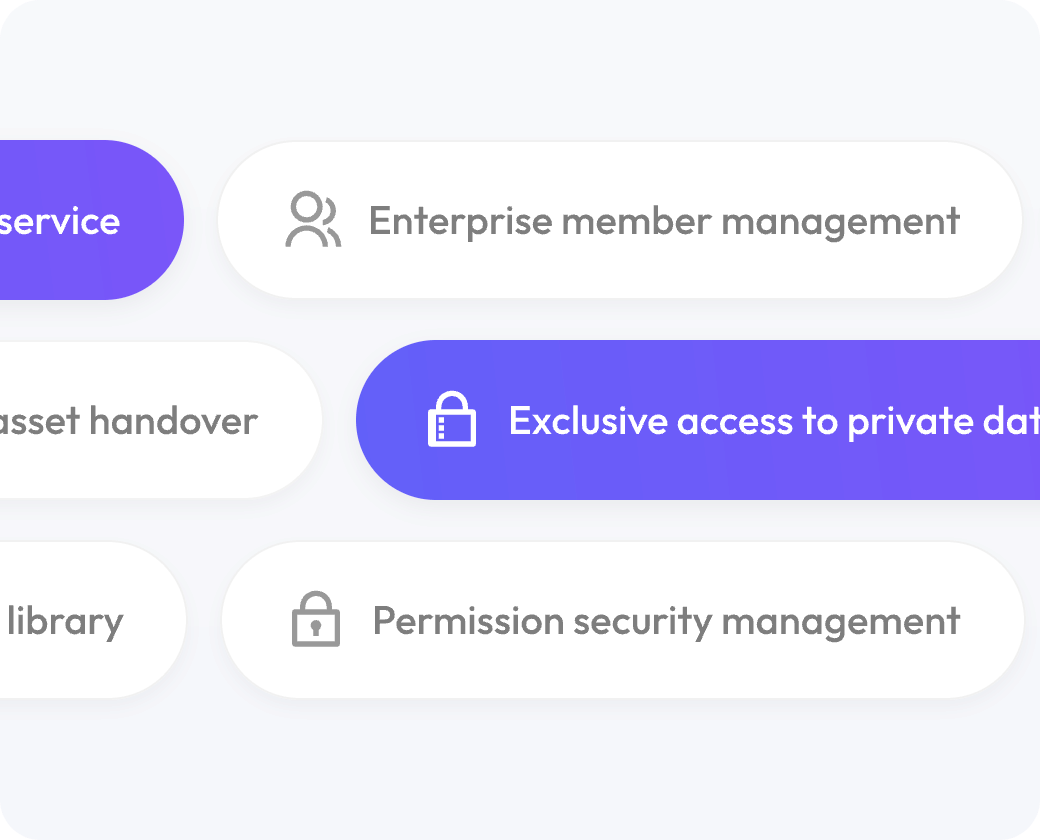
Task: Click the word 'member' in Enterprise pill
Action: pos(637,222)
